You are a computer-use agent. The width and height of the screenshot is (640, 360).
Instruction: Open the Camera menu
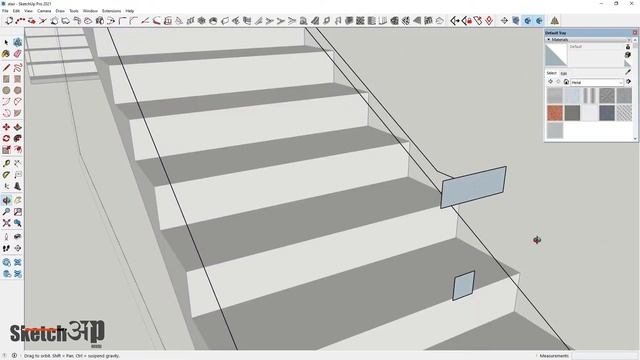[x=44, y=11]
